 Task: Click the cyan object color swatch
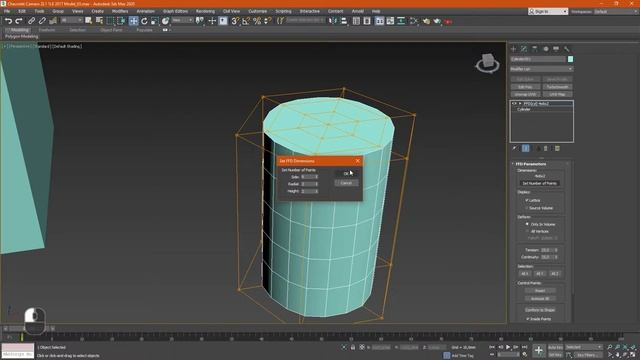point(570,59)
